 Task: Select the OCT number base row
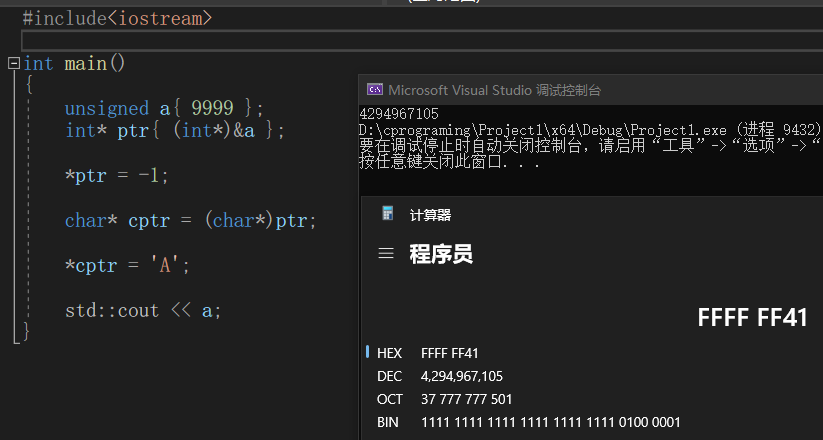pyautogui.click(x=593, y=399)
